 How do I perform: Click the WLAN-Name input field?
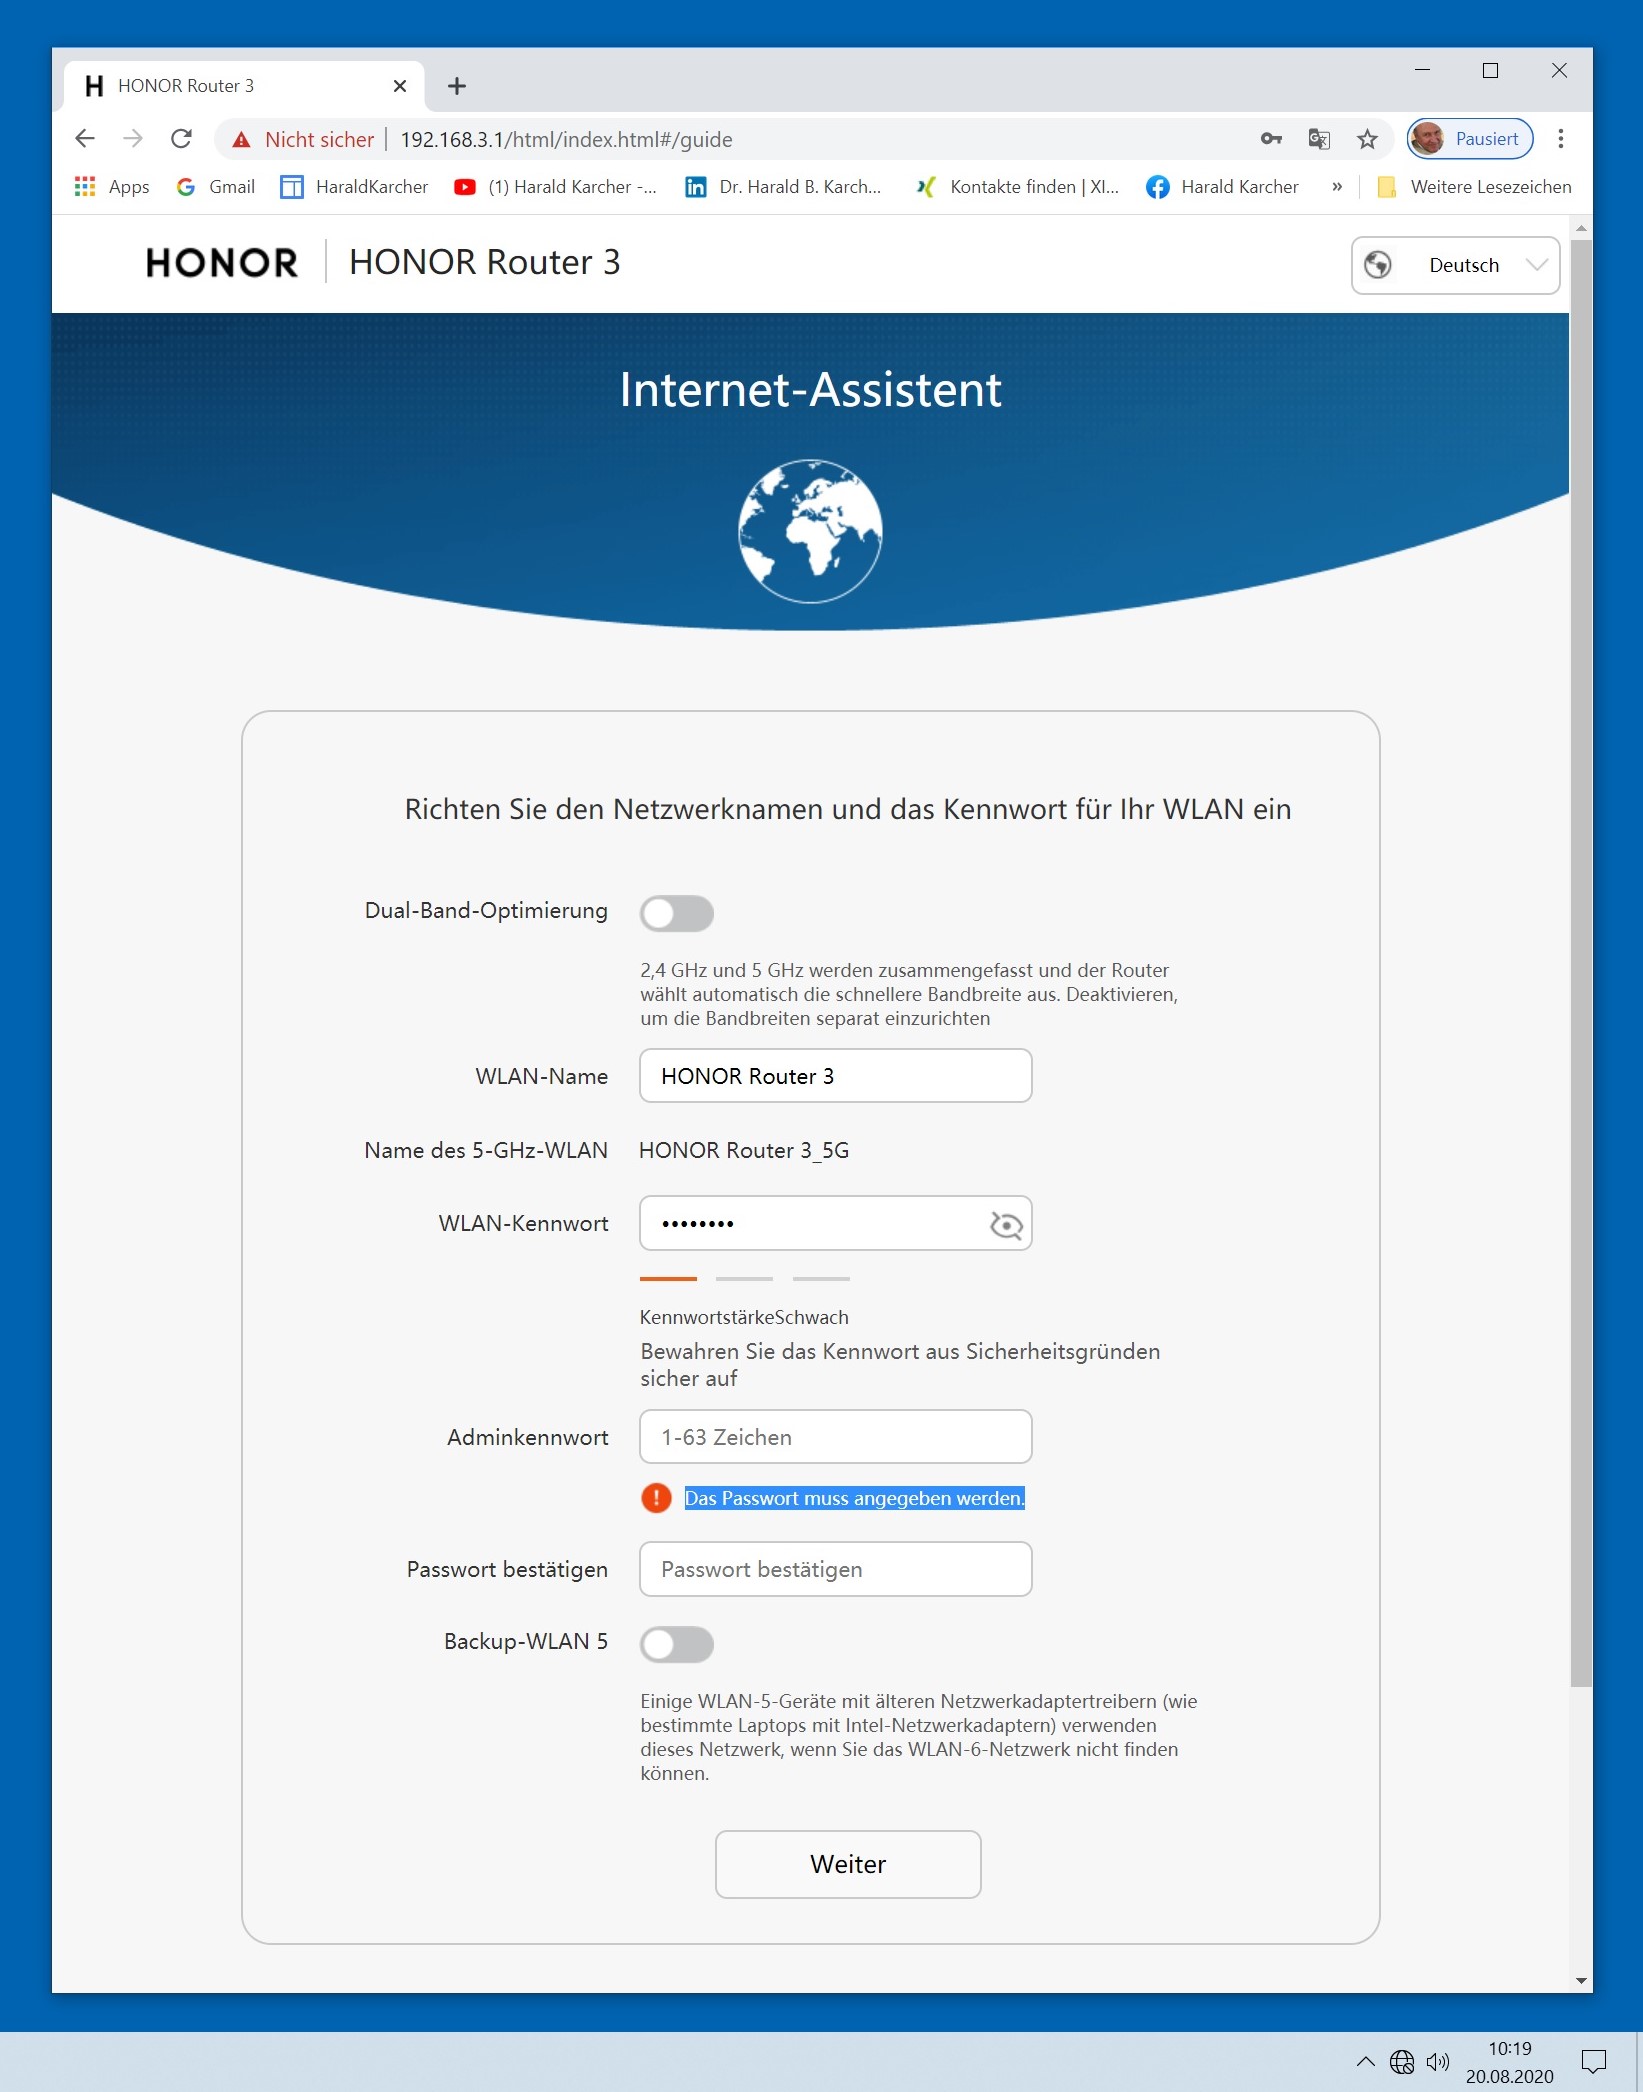tap(836, 1076)
